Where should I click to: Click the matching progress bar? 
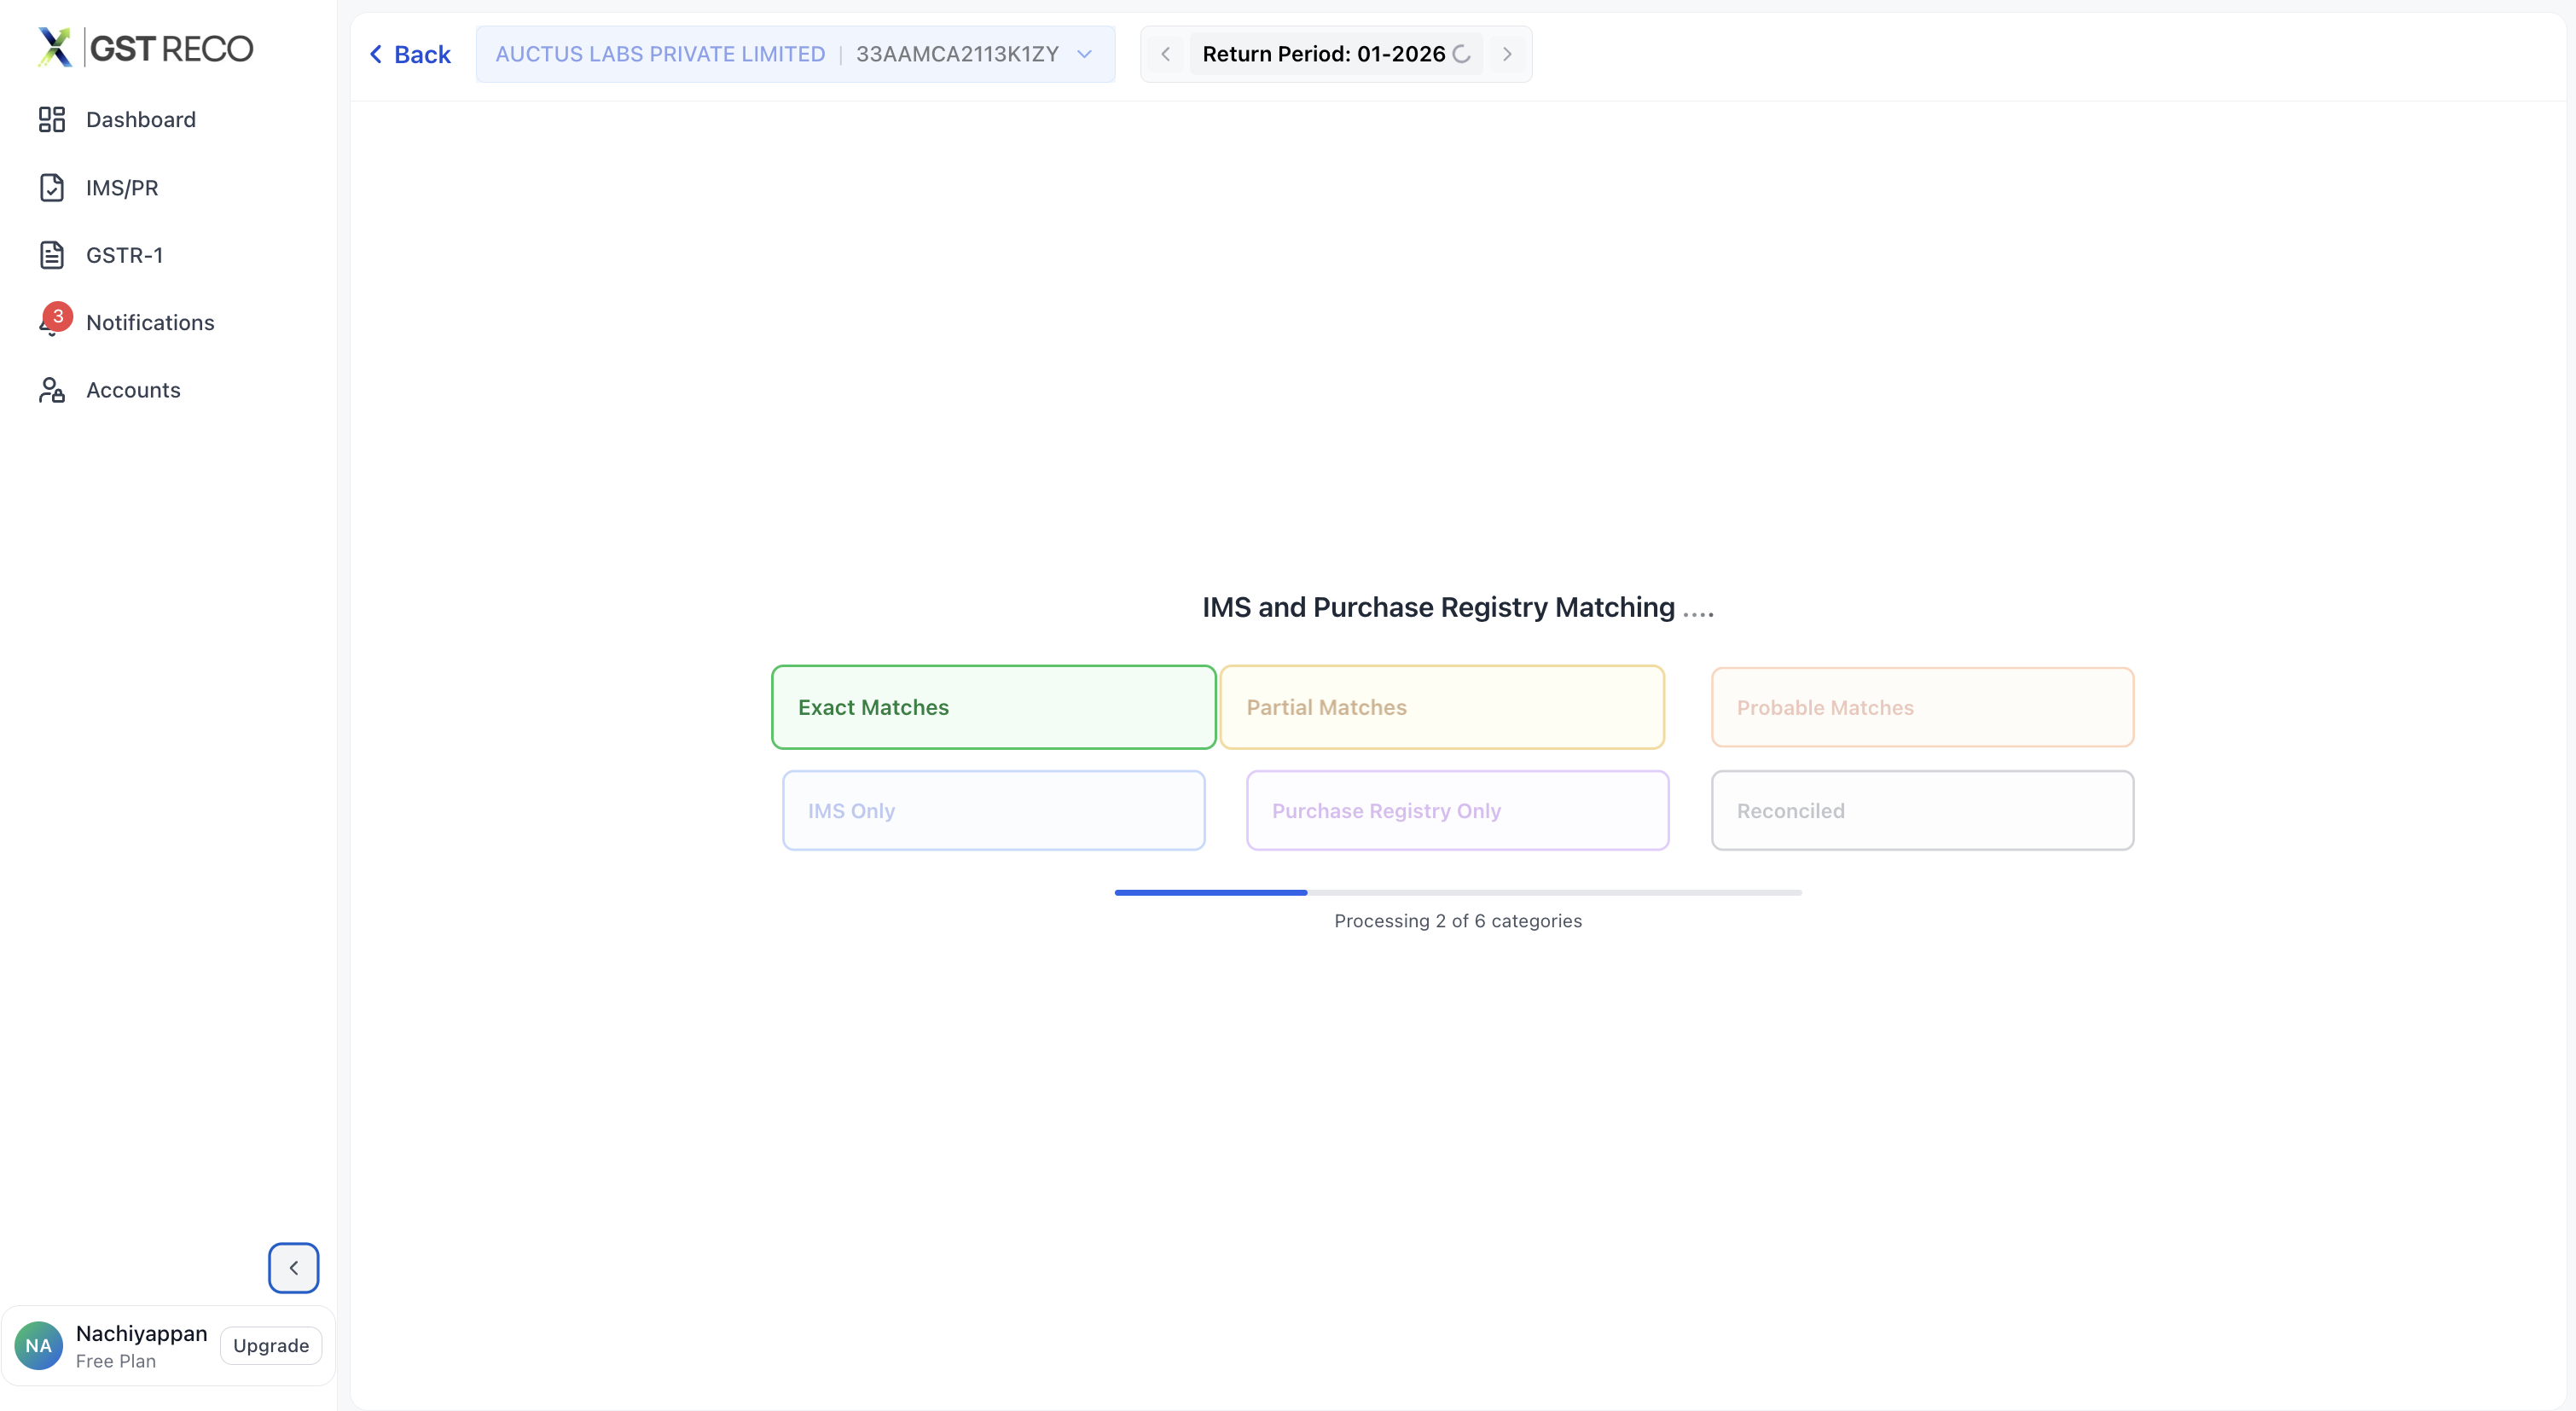pyautogui.click(x=1458, y=892)
